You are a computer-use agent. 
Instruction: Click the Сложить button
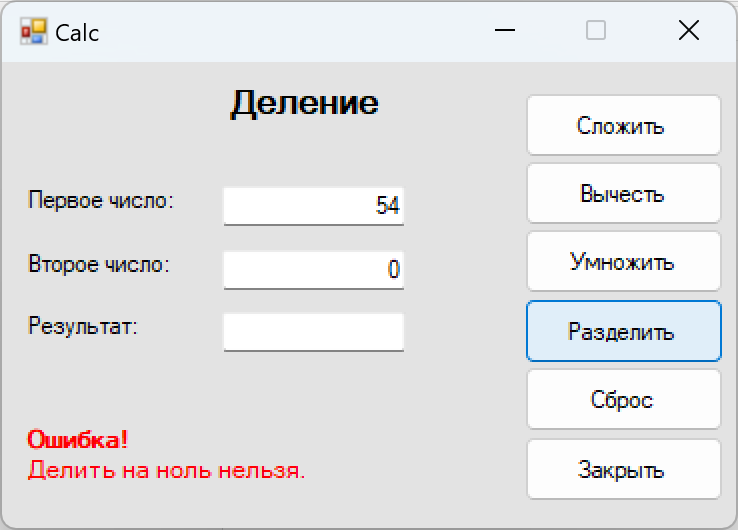624,125
